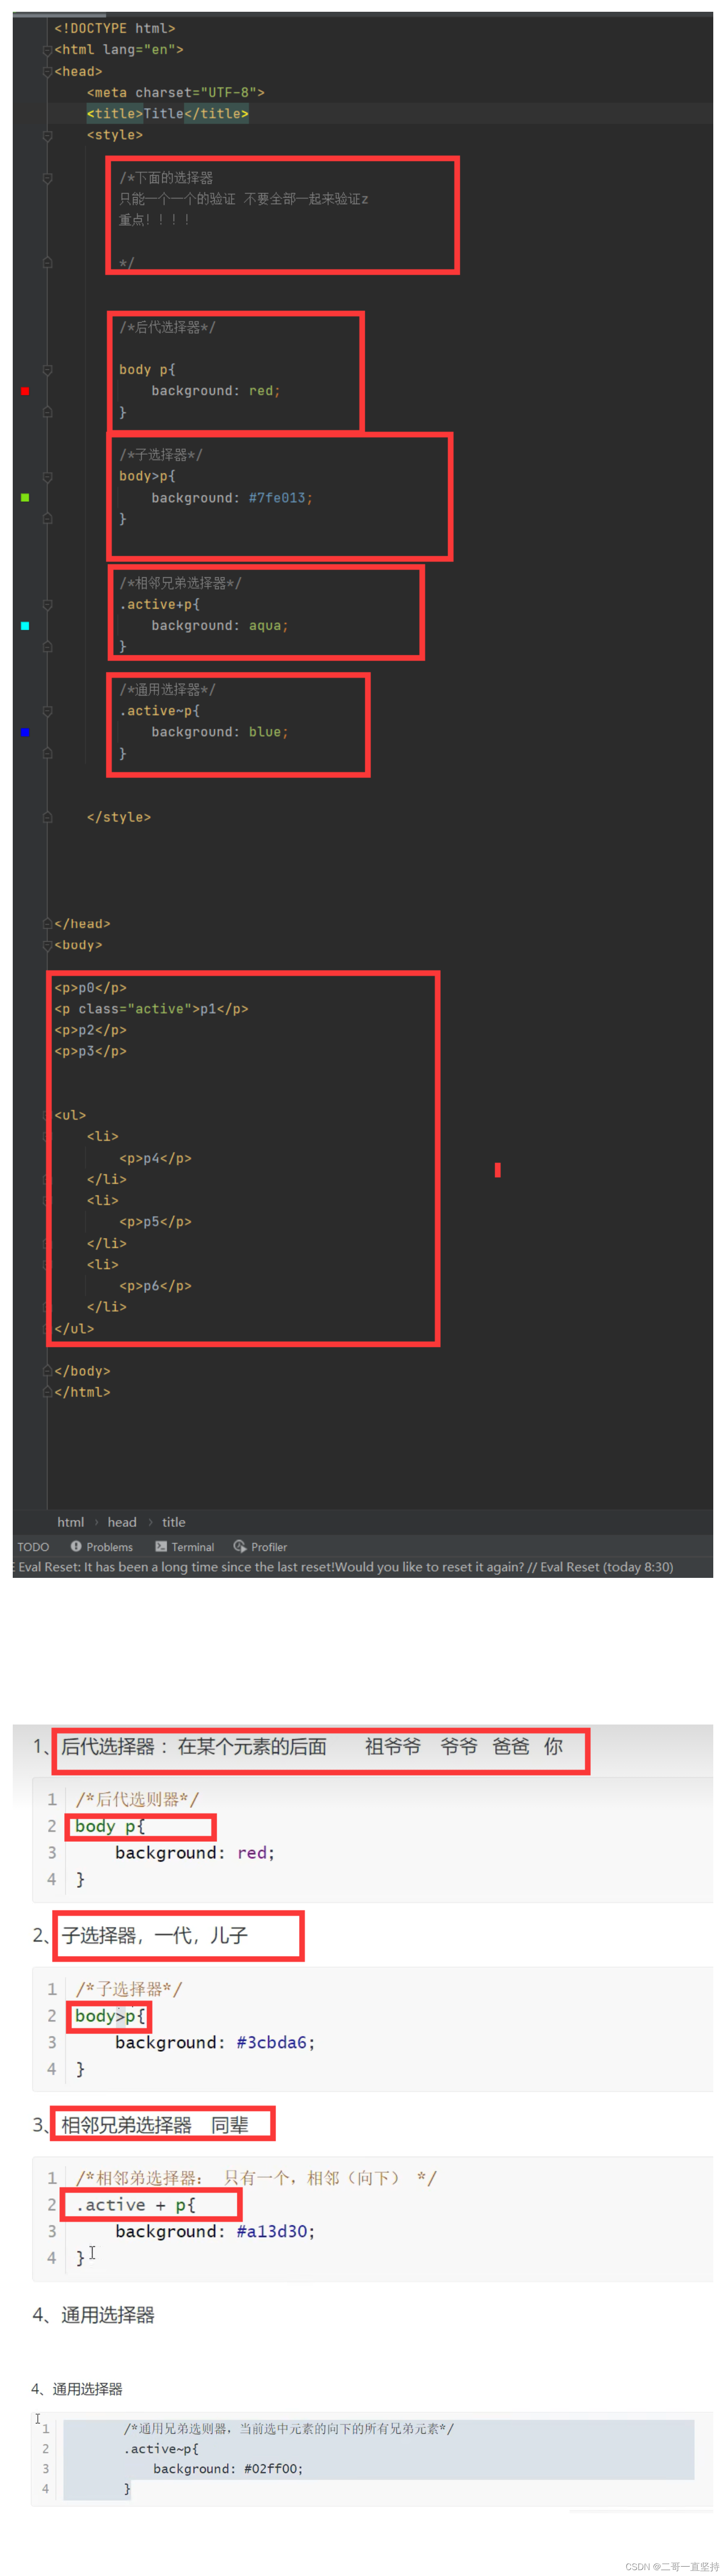Screen dimensions: 727x2576
Task: Click the closing </head> tag
Action: pos(82,924)
